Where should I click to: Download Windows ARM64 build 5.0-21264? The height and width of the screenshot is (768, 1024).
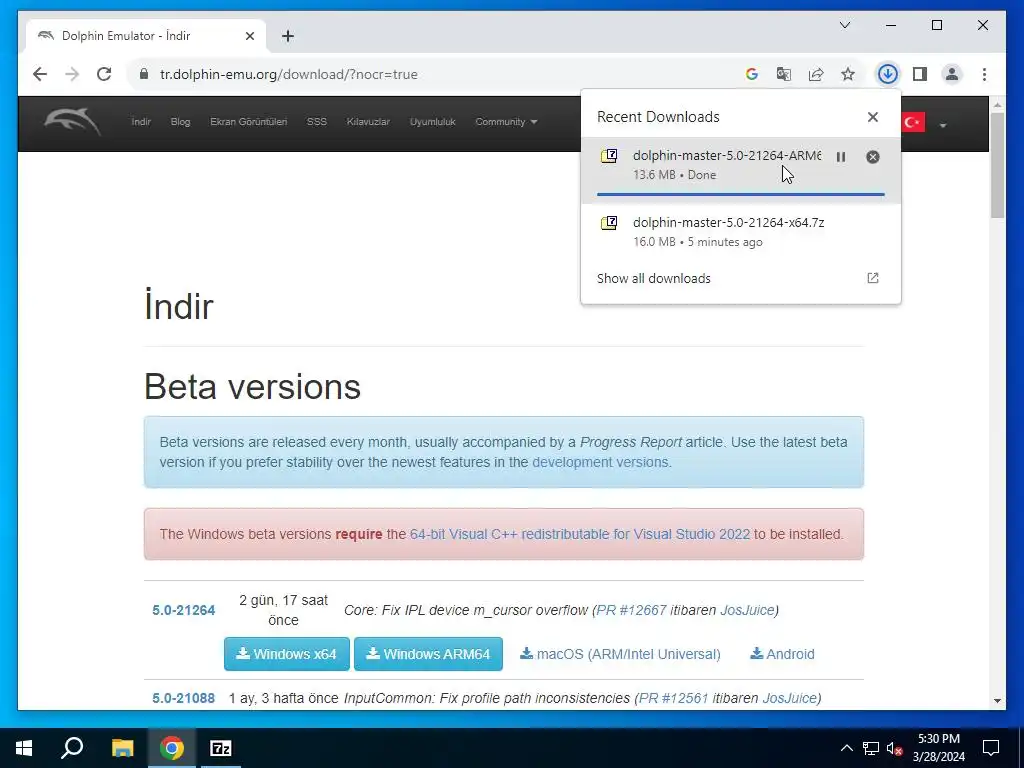428,654
